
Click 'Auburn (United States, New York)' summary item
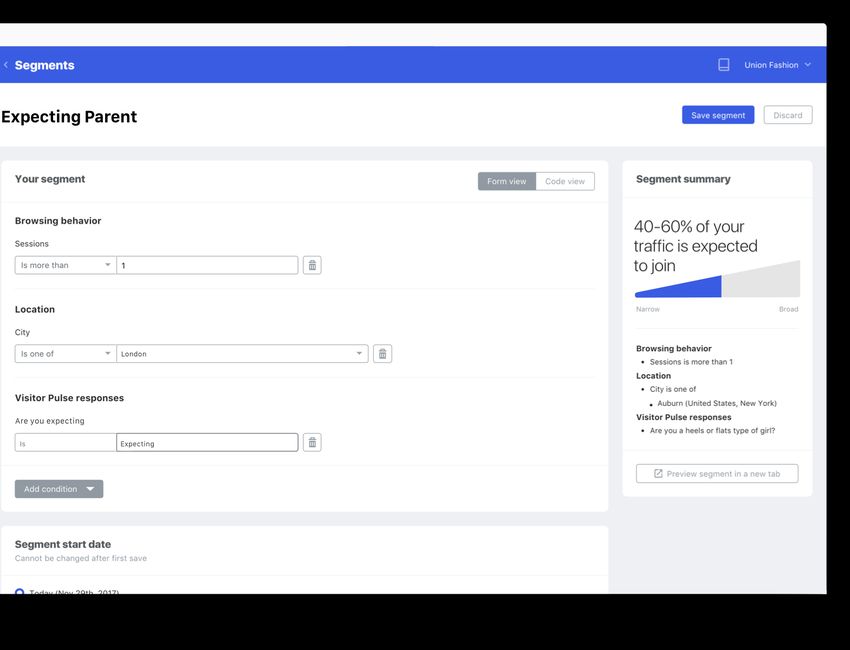tap(717, 403)
